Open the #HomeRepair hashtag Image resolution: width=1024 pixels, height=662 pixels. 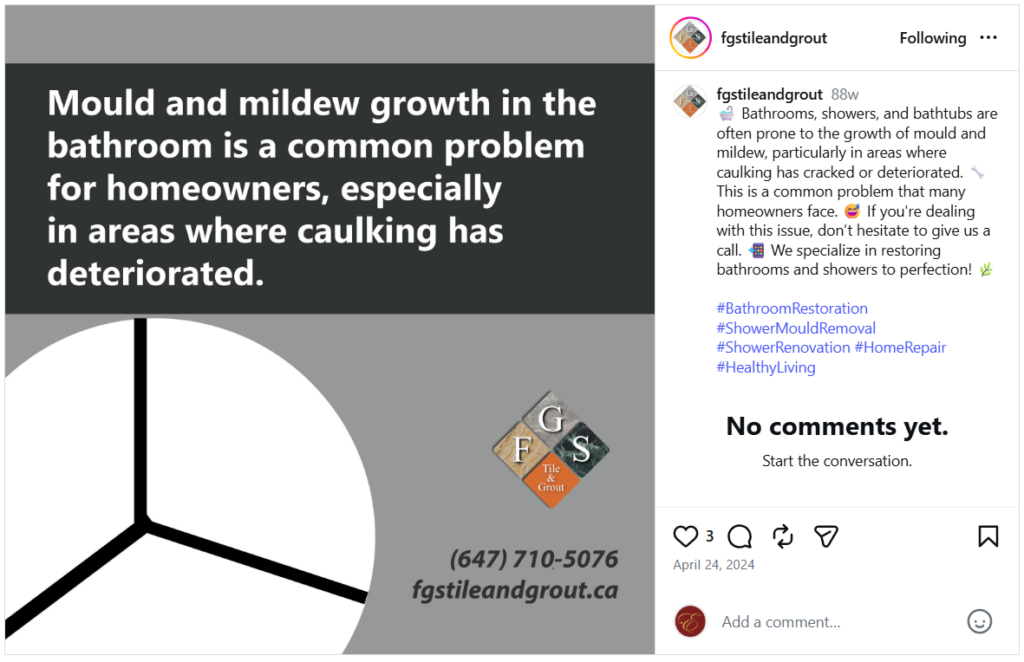pos(900,347)
